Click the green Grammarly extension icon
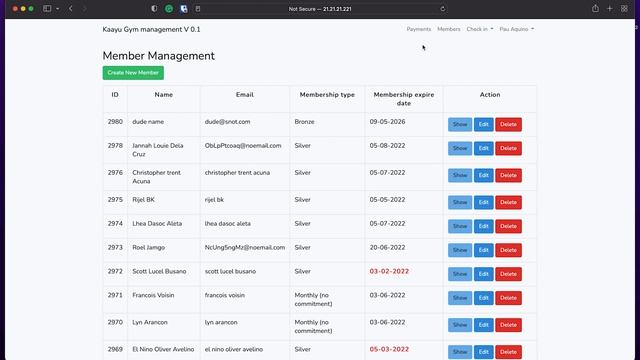Screen dimensions: 640x360 tap(169, 9)
